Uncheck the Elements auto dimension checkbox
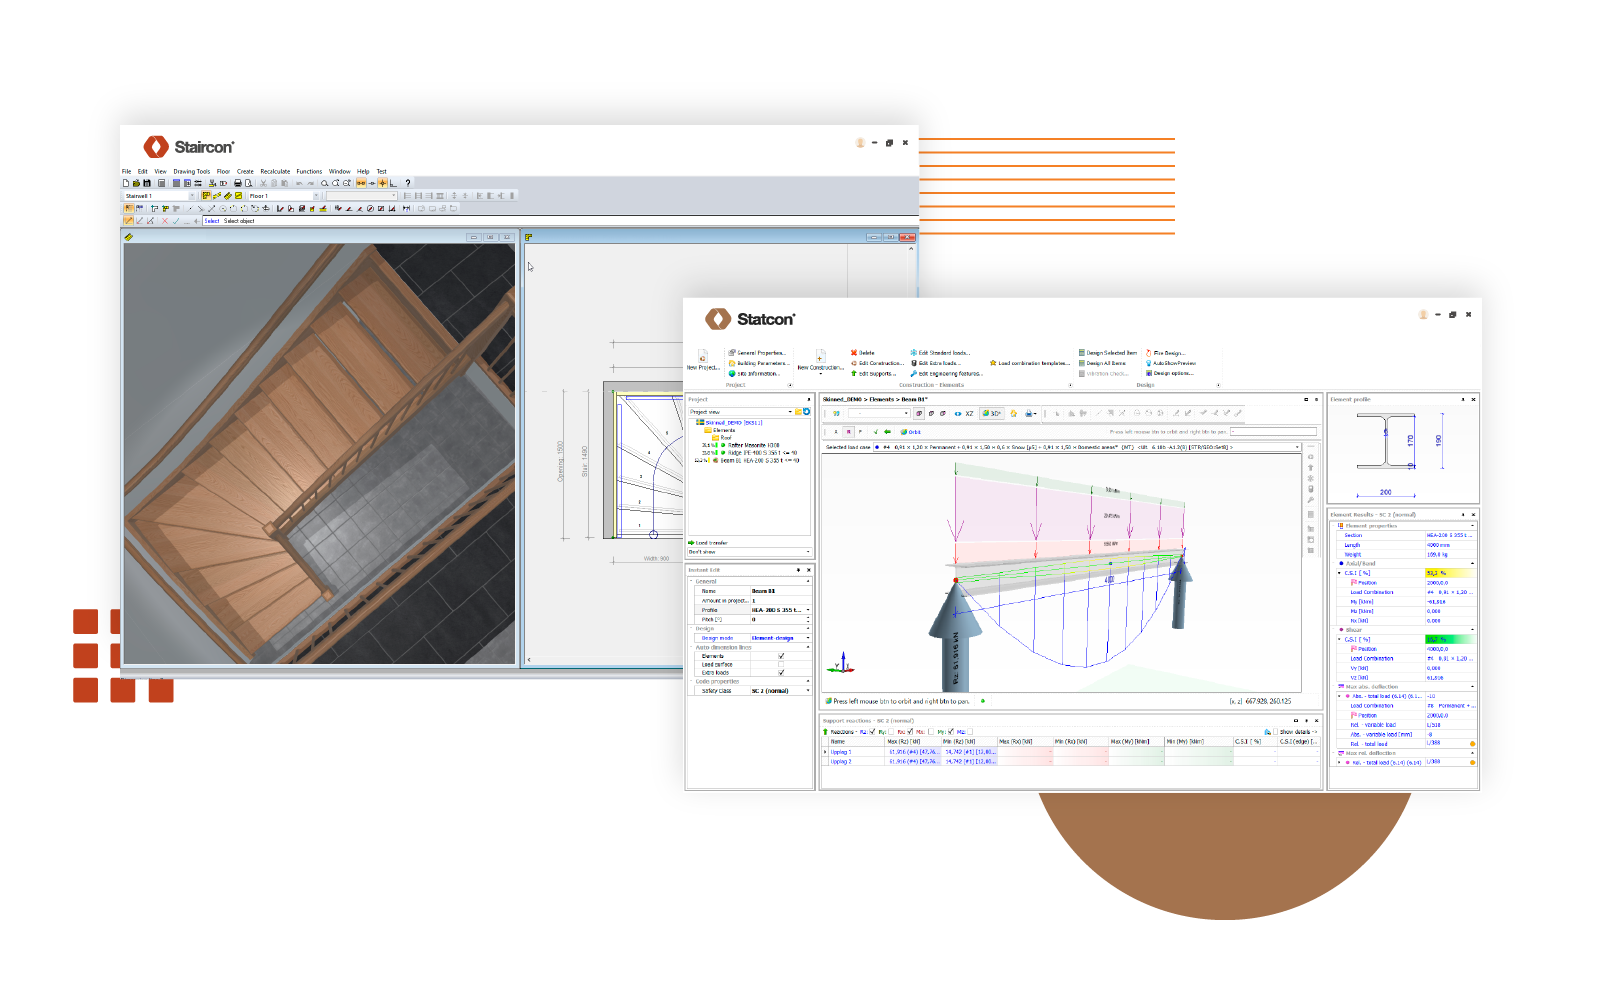This screenshot has width=1600, height=1000. 781,656
